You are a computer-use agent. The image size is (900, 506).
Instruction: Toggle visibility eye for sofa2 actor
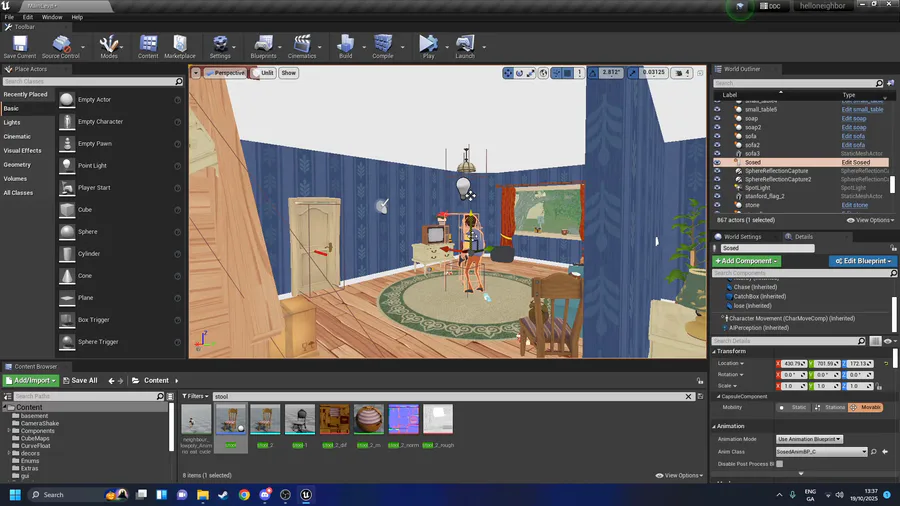tap(717, 145)
